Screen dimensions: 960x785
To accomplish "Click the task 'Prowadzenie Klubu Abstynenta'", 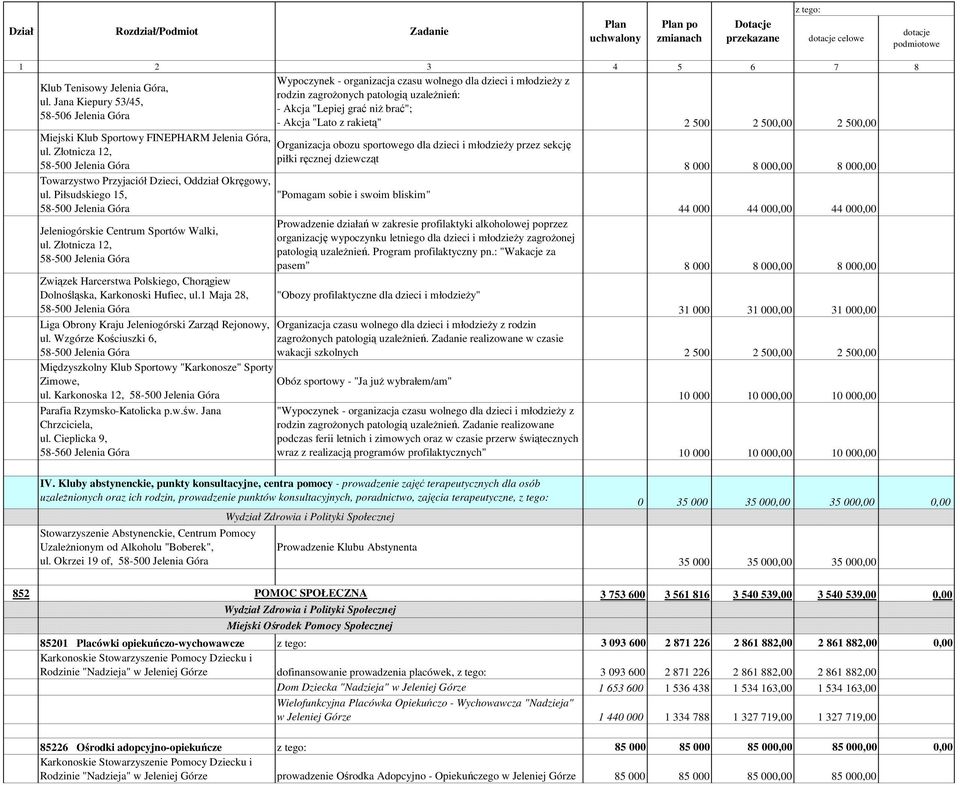I will (x=347, y=547).
